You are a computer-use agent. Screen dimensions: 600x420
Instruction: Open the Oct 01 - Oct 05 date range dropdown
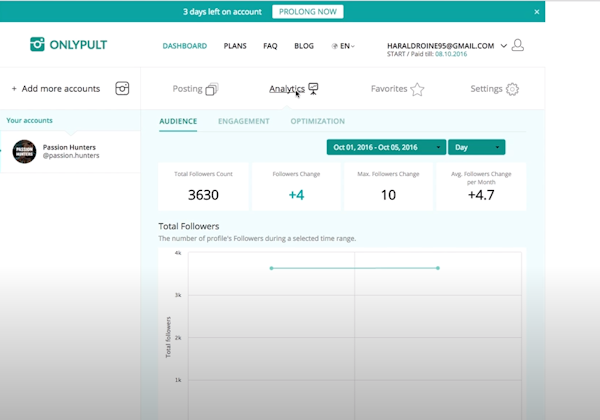[x=386, y=147]
